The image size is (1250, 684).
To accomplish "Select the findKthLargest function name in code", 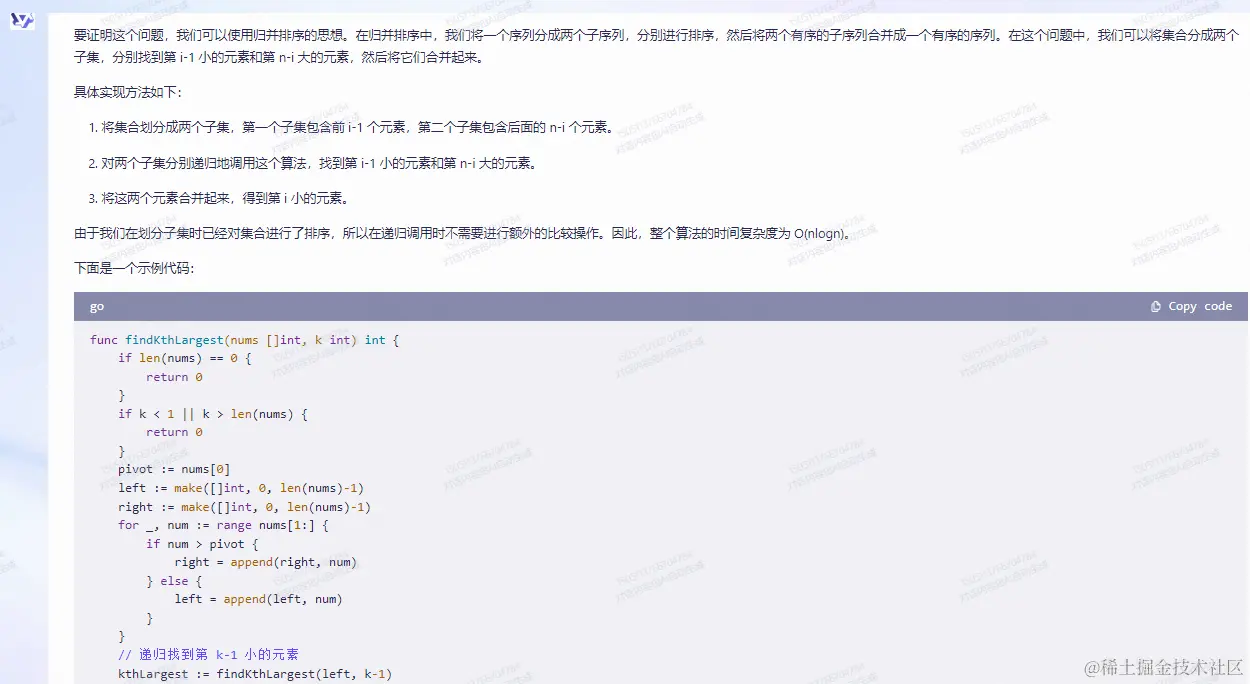I will 173,339.
